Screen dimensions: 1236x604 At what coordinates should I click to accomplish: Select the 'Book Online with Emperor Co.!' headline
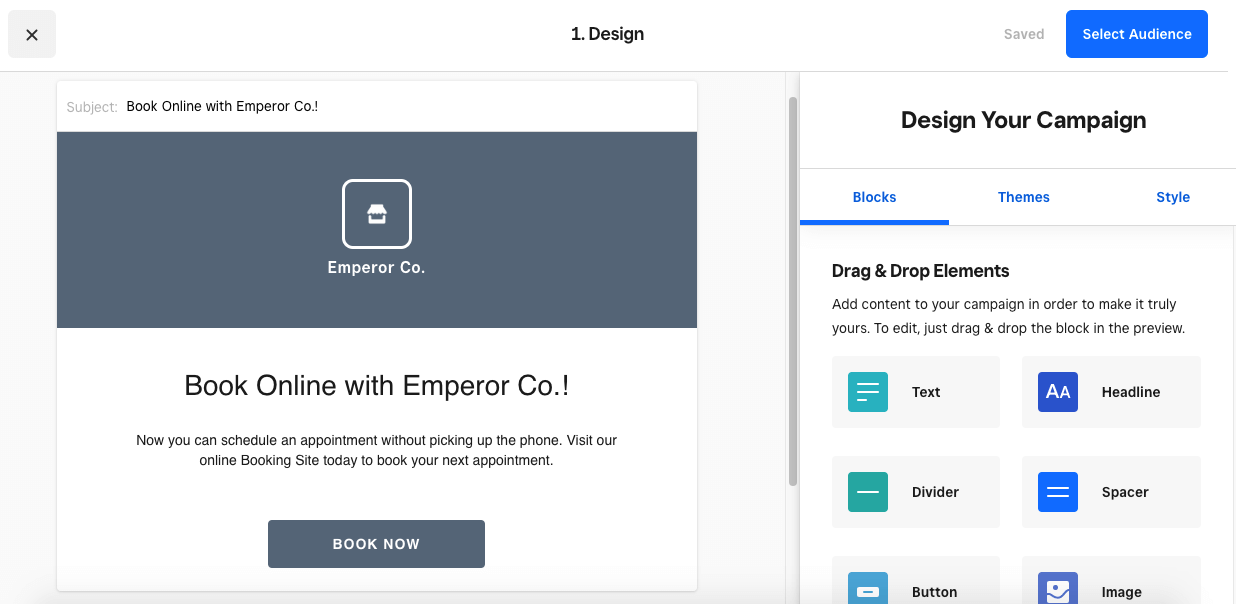[377, 386]
